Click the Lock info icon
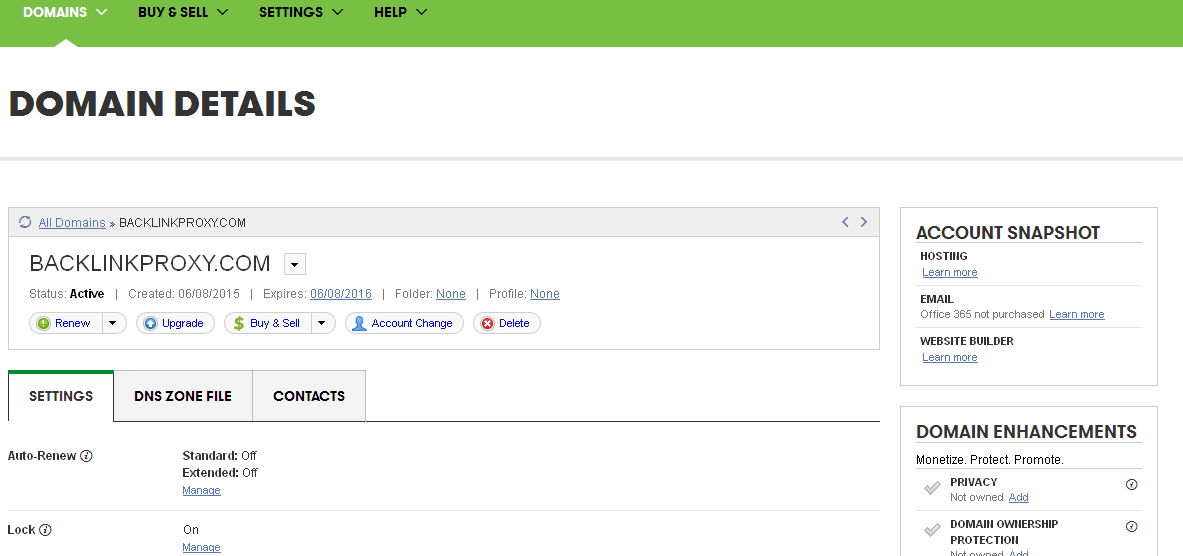Image resolution: width=1183 pixels, height=556 pixels. click(45, 530)
